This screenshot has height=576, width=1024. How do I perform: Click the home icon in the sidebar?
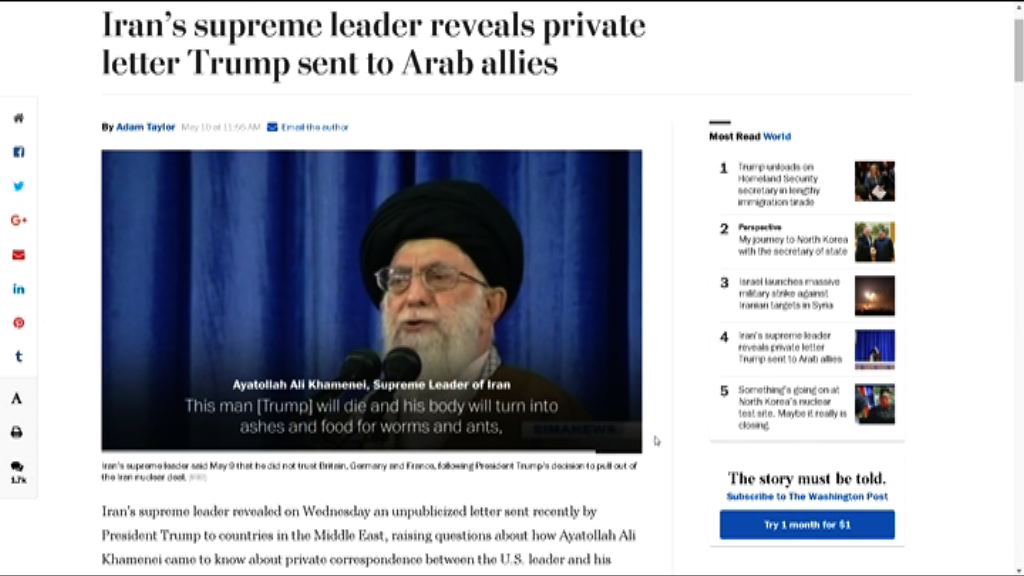(18, 118)
